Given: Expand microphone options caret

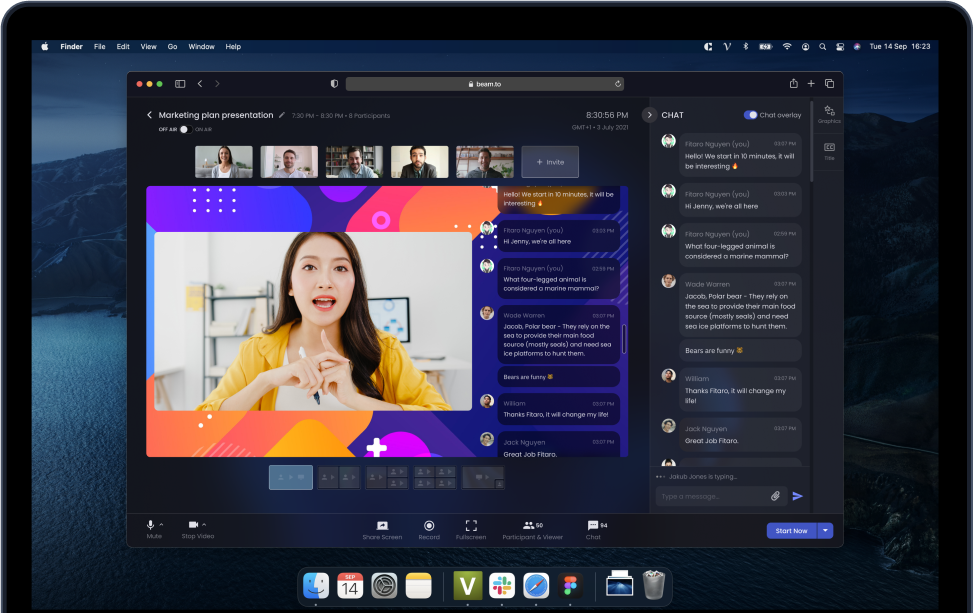Looking at the screenshot, I should (x=161, y=524).
